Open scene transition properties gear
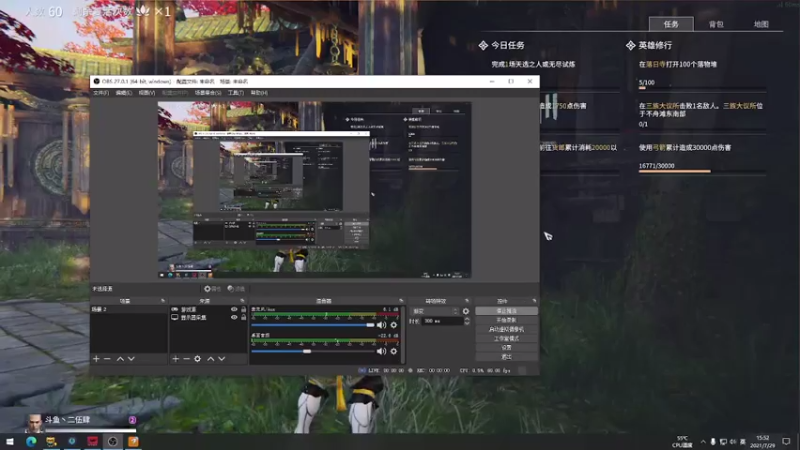This screenshot has width=800, height=450. pos(465,311)
